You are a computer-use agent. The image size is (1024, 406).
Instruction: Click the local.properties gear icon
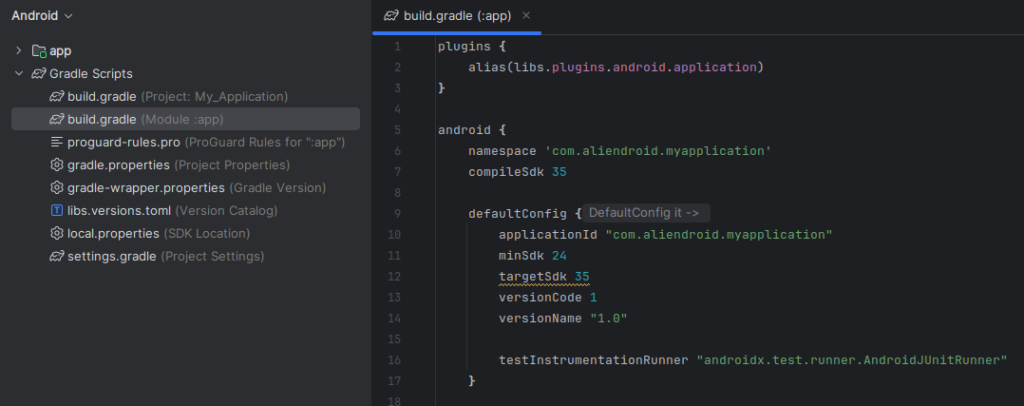(57, 234)
